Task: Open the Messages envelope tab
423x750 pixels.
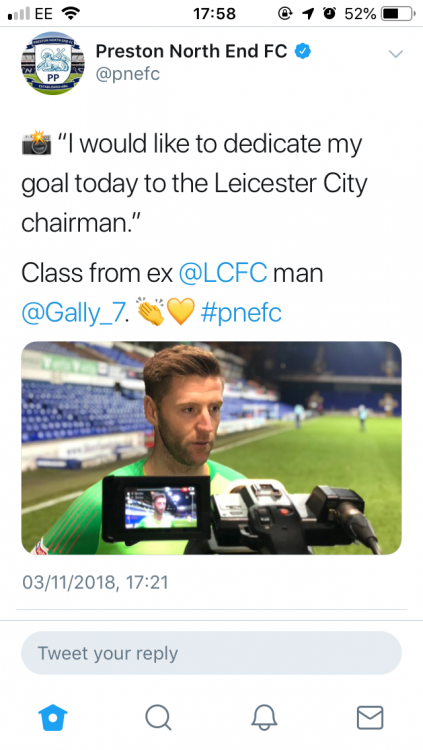Action: (x=370, y=717)
